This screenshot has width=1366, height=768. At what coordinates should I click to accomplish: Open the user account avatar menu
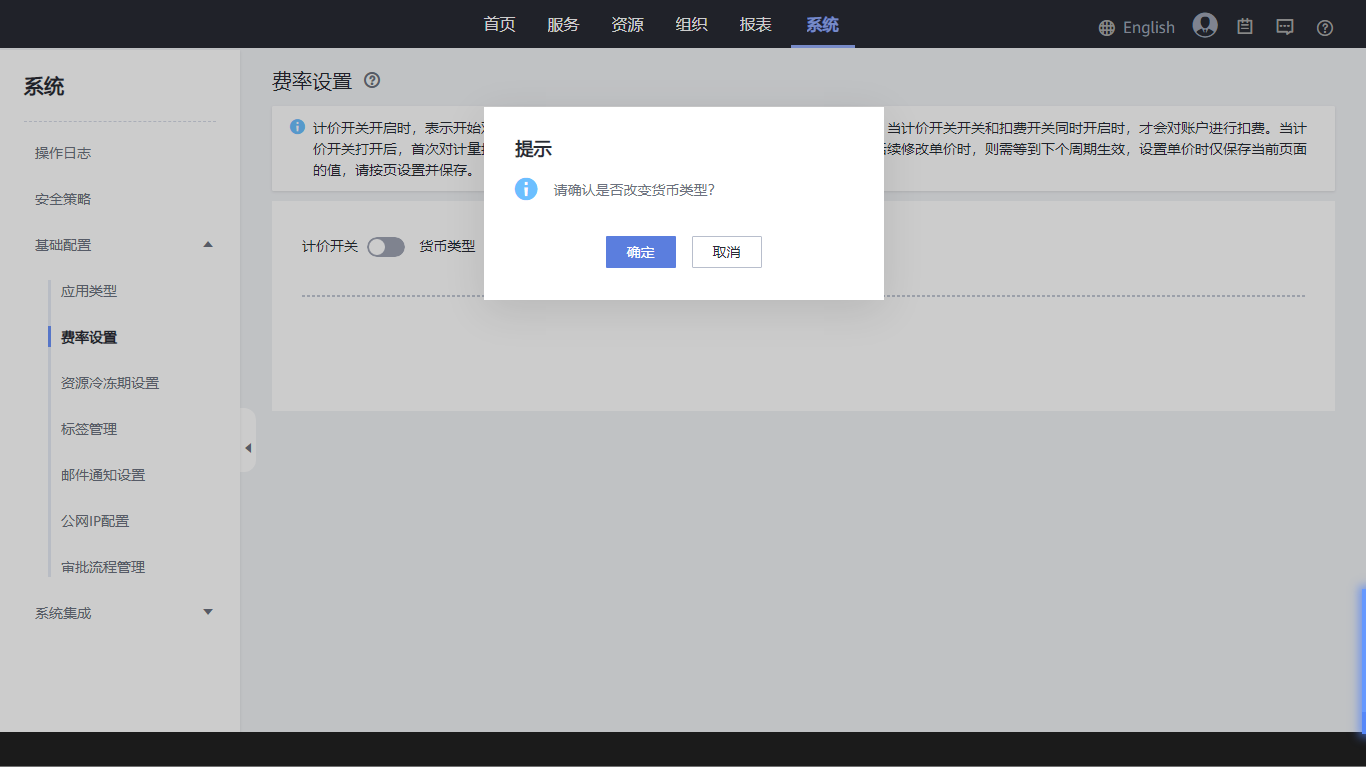1205,26
